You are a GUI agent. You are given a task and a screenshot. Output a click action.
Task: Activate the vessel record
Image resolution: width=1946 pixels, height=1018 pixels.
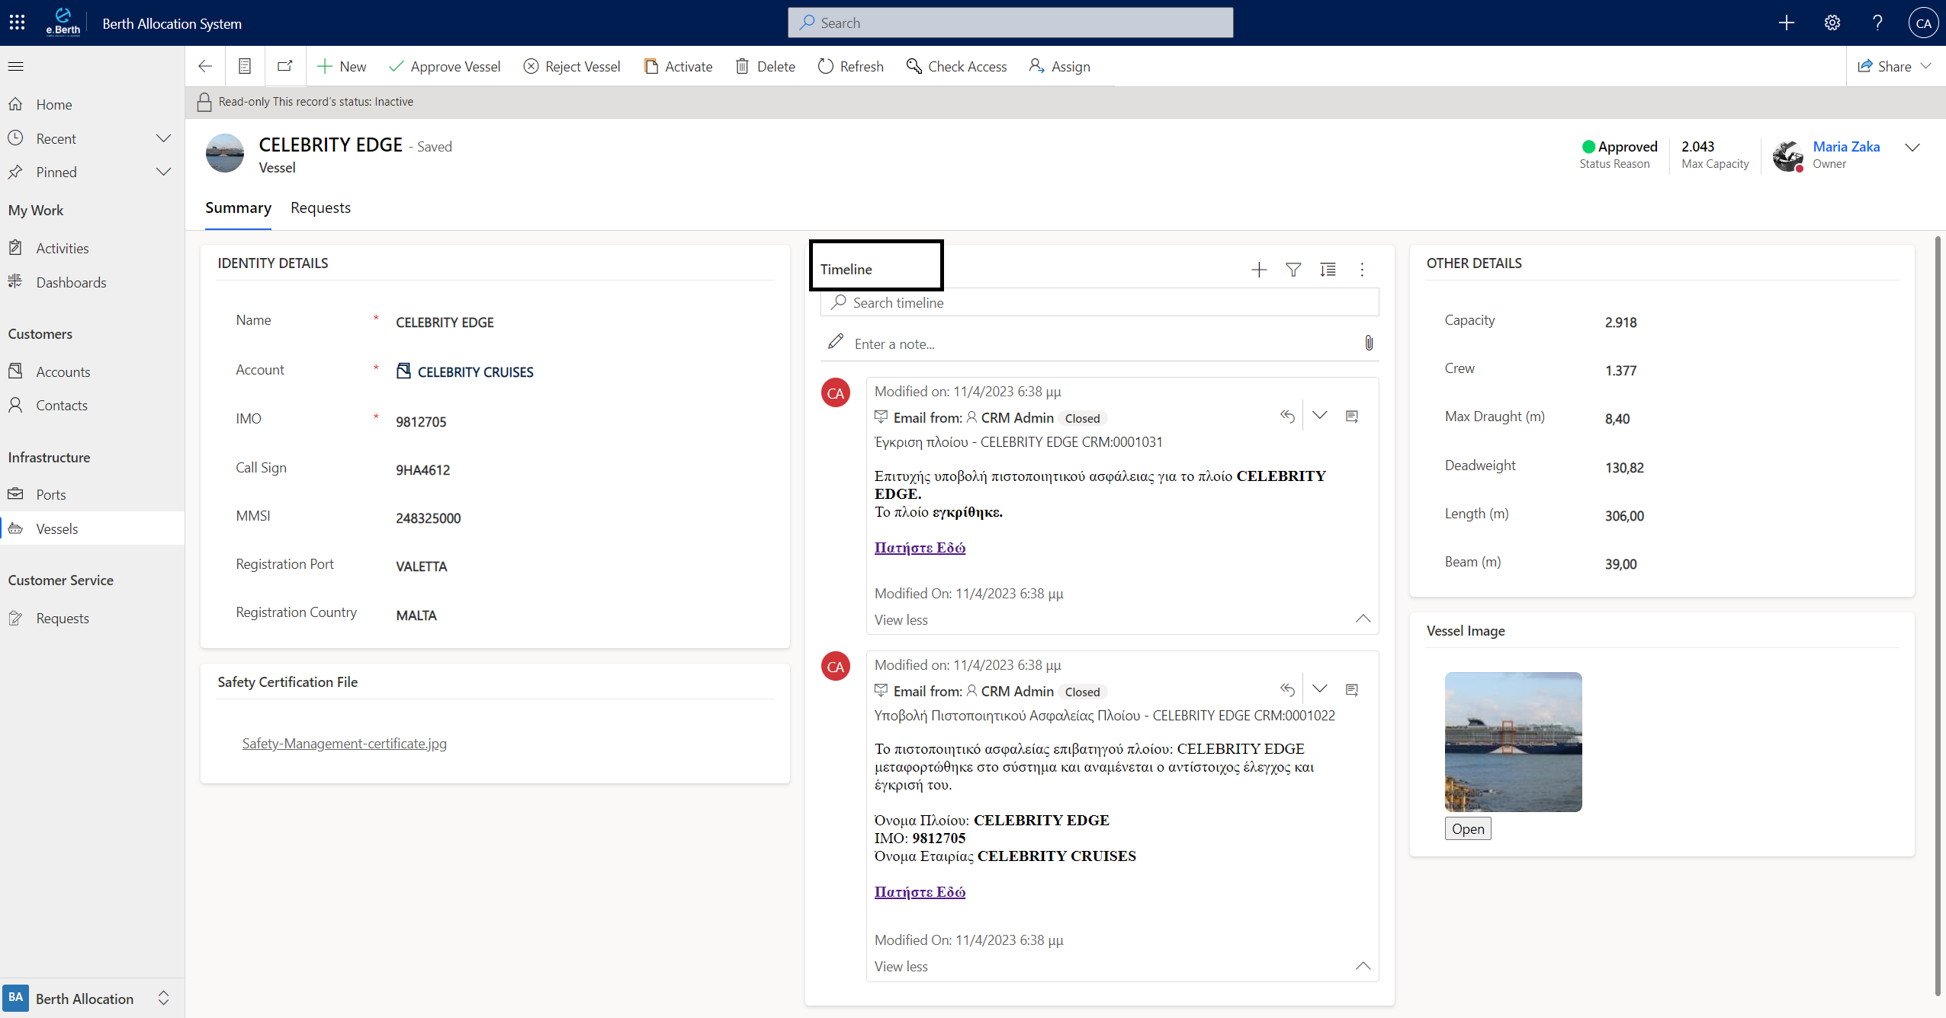tap(678, 66)
